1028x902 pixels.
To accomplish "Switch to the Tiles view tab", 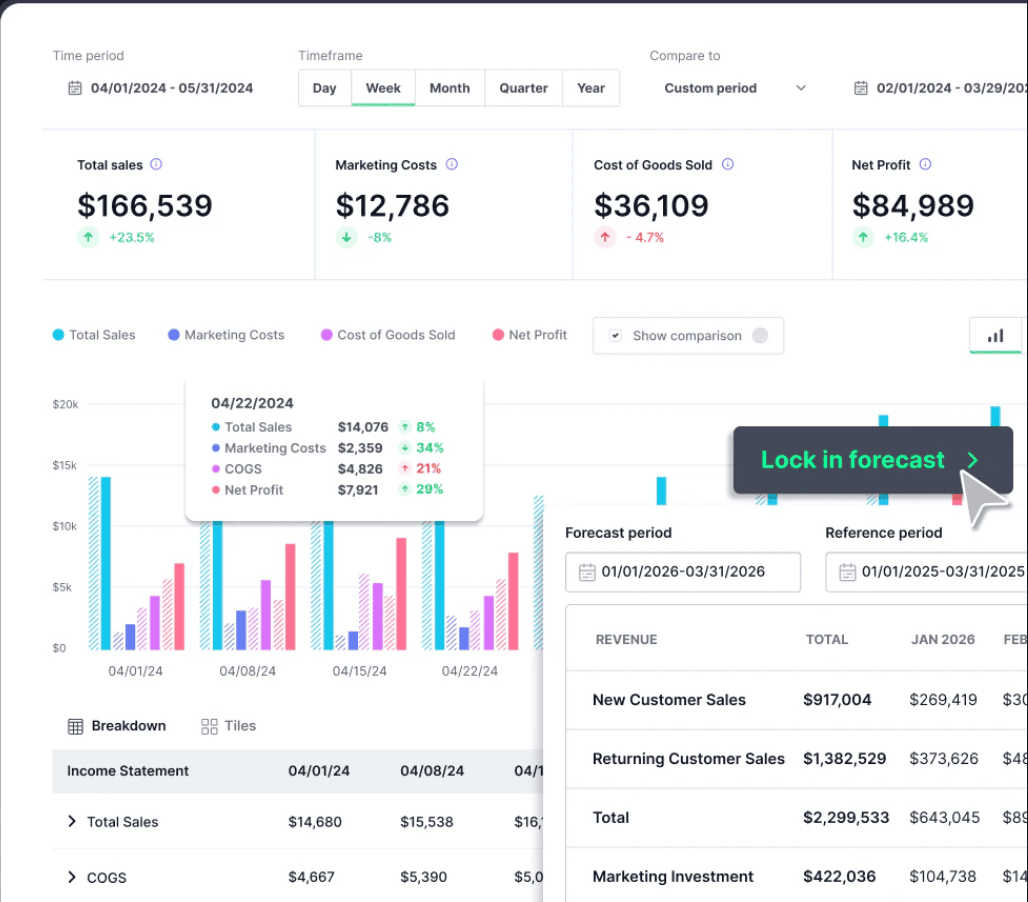I will (228, 726).
